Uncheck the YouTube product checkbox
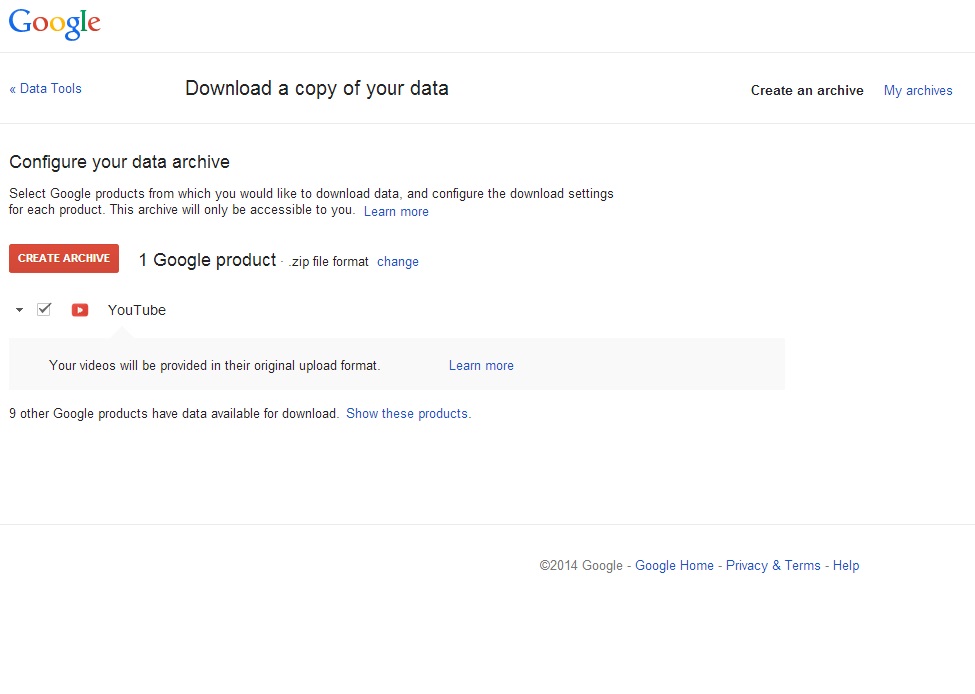Image resolution: width=975 pixels, height=694 pixels. click(x=44, y=309)
